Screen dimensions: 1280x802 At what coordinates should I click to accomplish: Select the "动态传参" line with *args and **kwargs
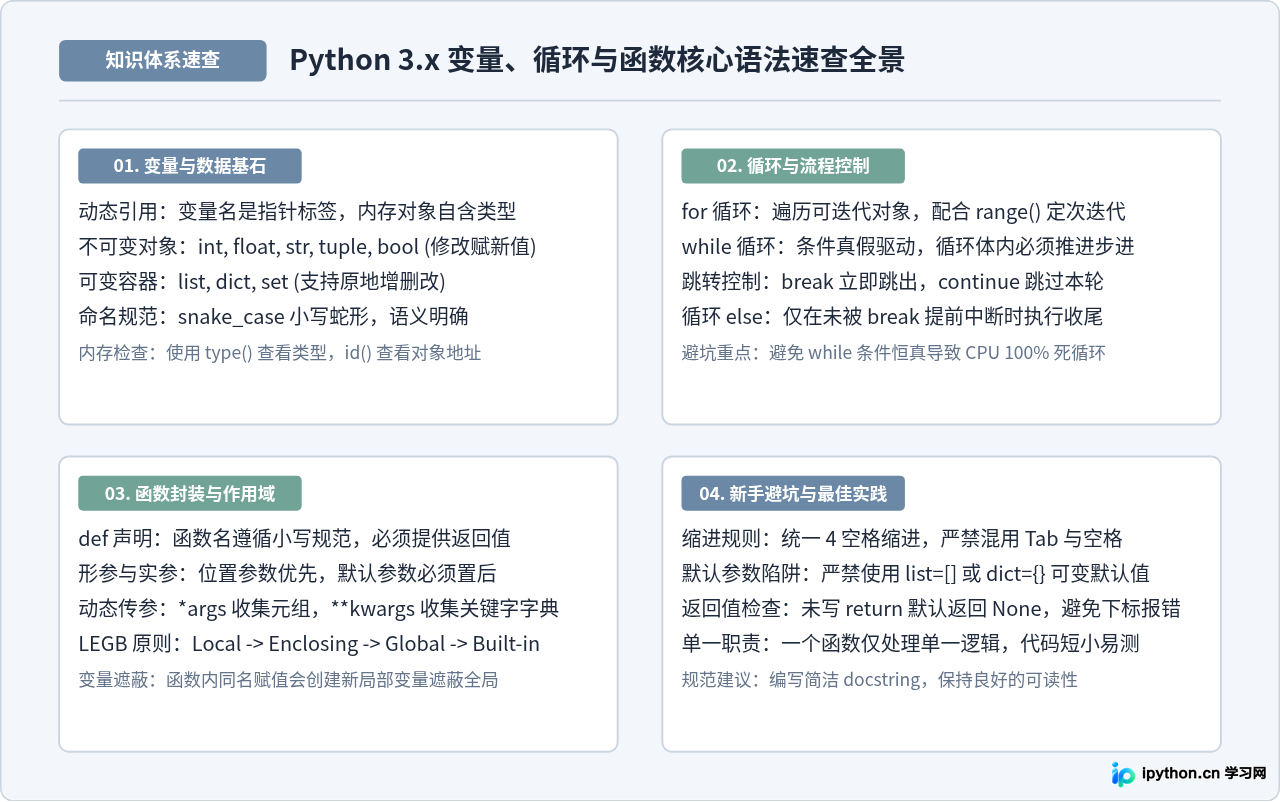(x=319, y=609)
